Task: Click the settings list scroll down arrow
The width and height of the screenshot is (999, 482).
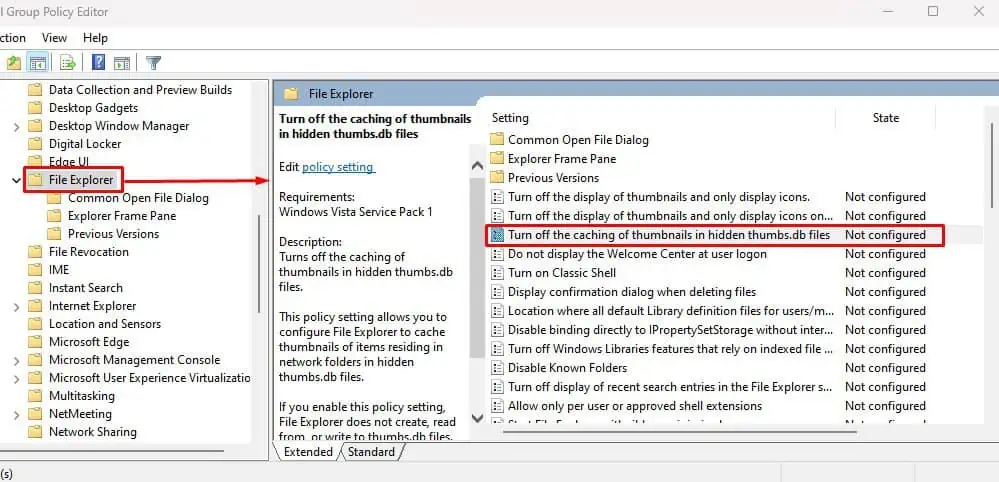Action: pyautogui.click(x=476, y=418)
